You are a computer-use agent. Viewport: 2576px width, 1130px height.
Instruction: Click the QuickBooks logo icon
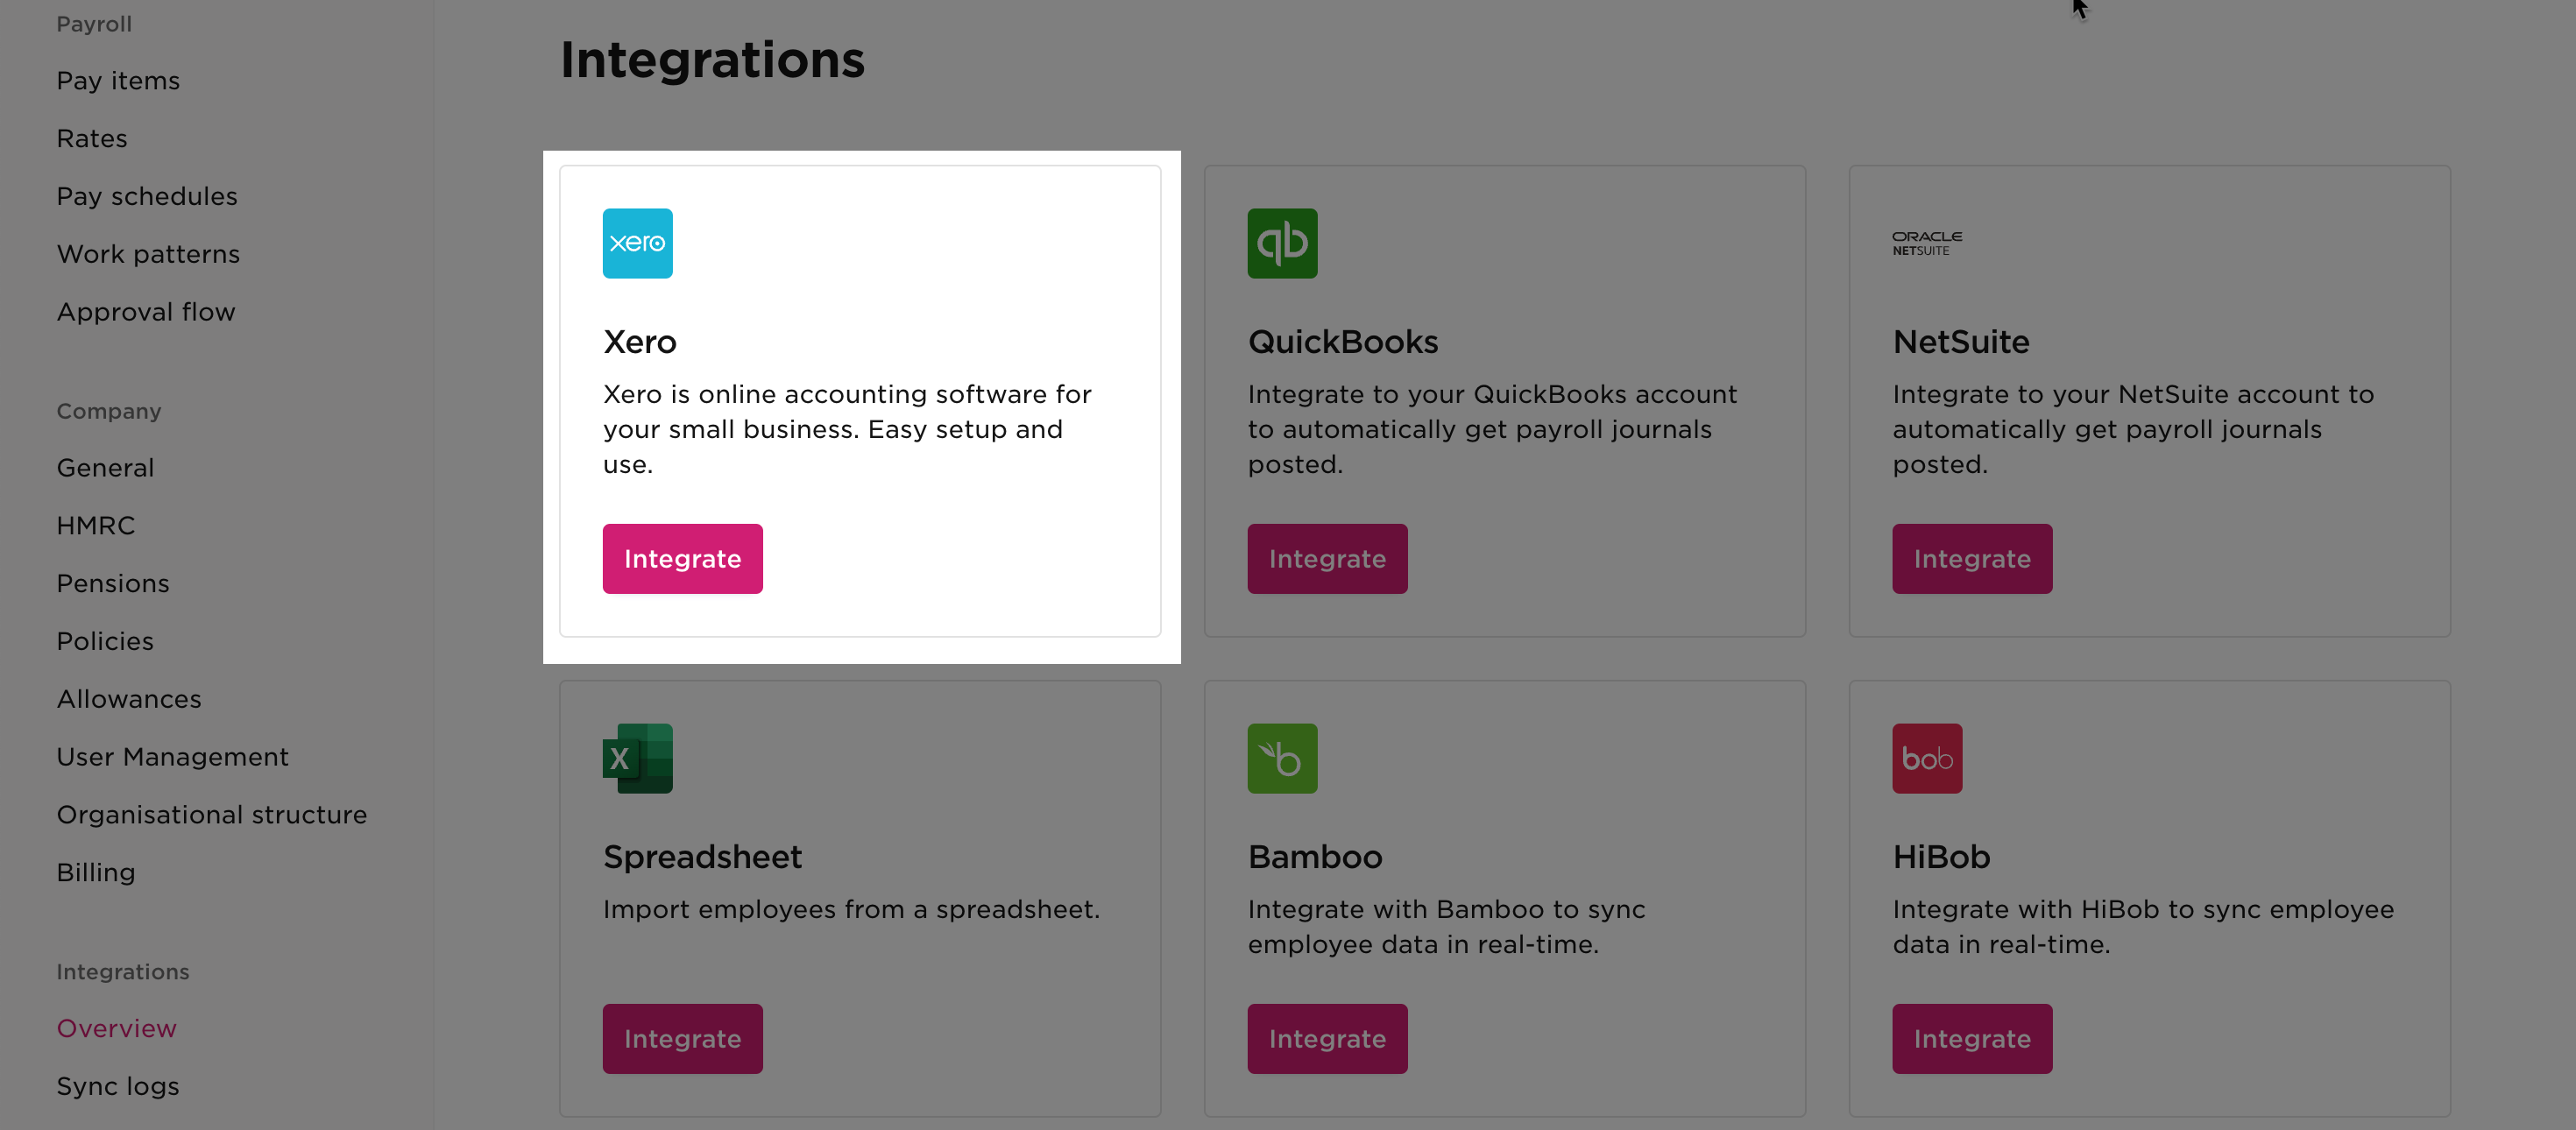pos(1282,243)
